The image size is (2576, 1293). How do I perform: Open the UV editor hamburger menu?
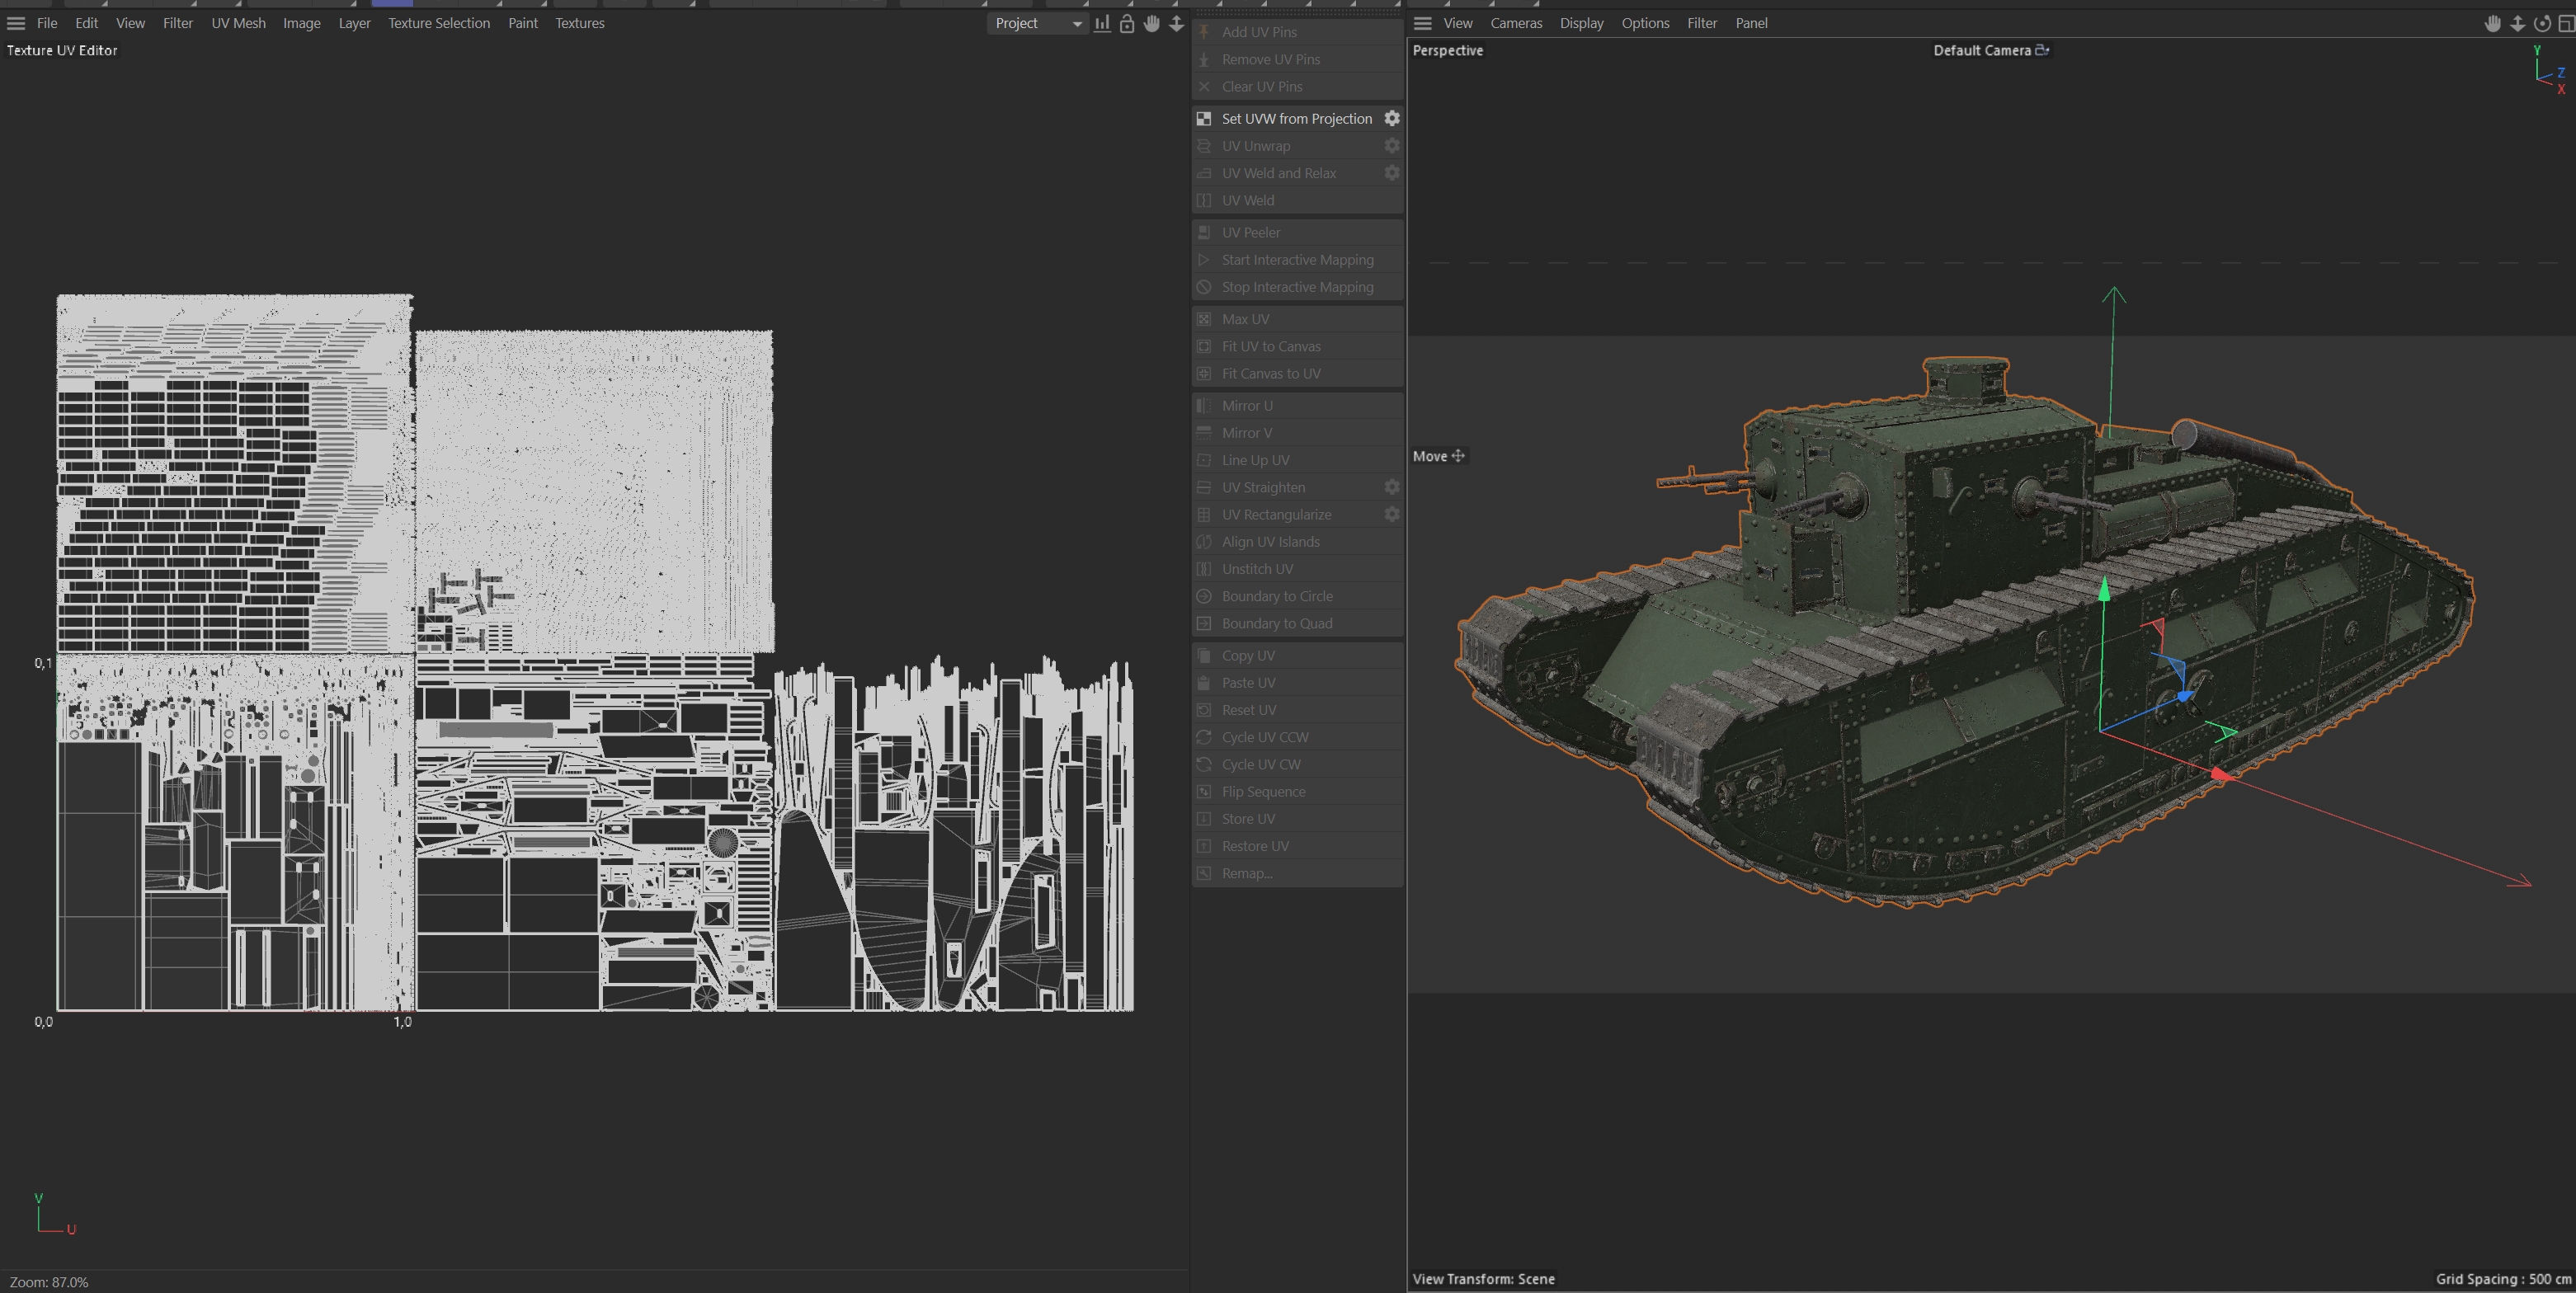[x=16, y=23]
